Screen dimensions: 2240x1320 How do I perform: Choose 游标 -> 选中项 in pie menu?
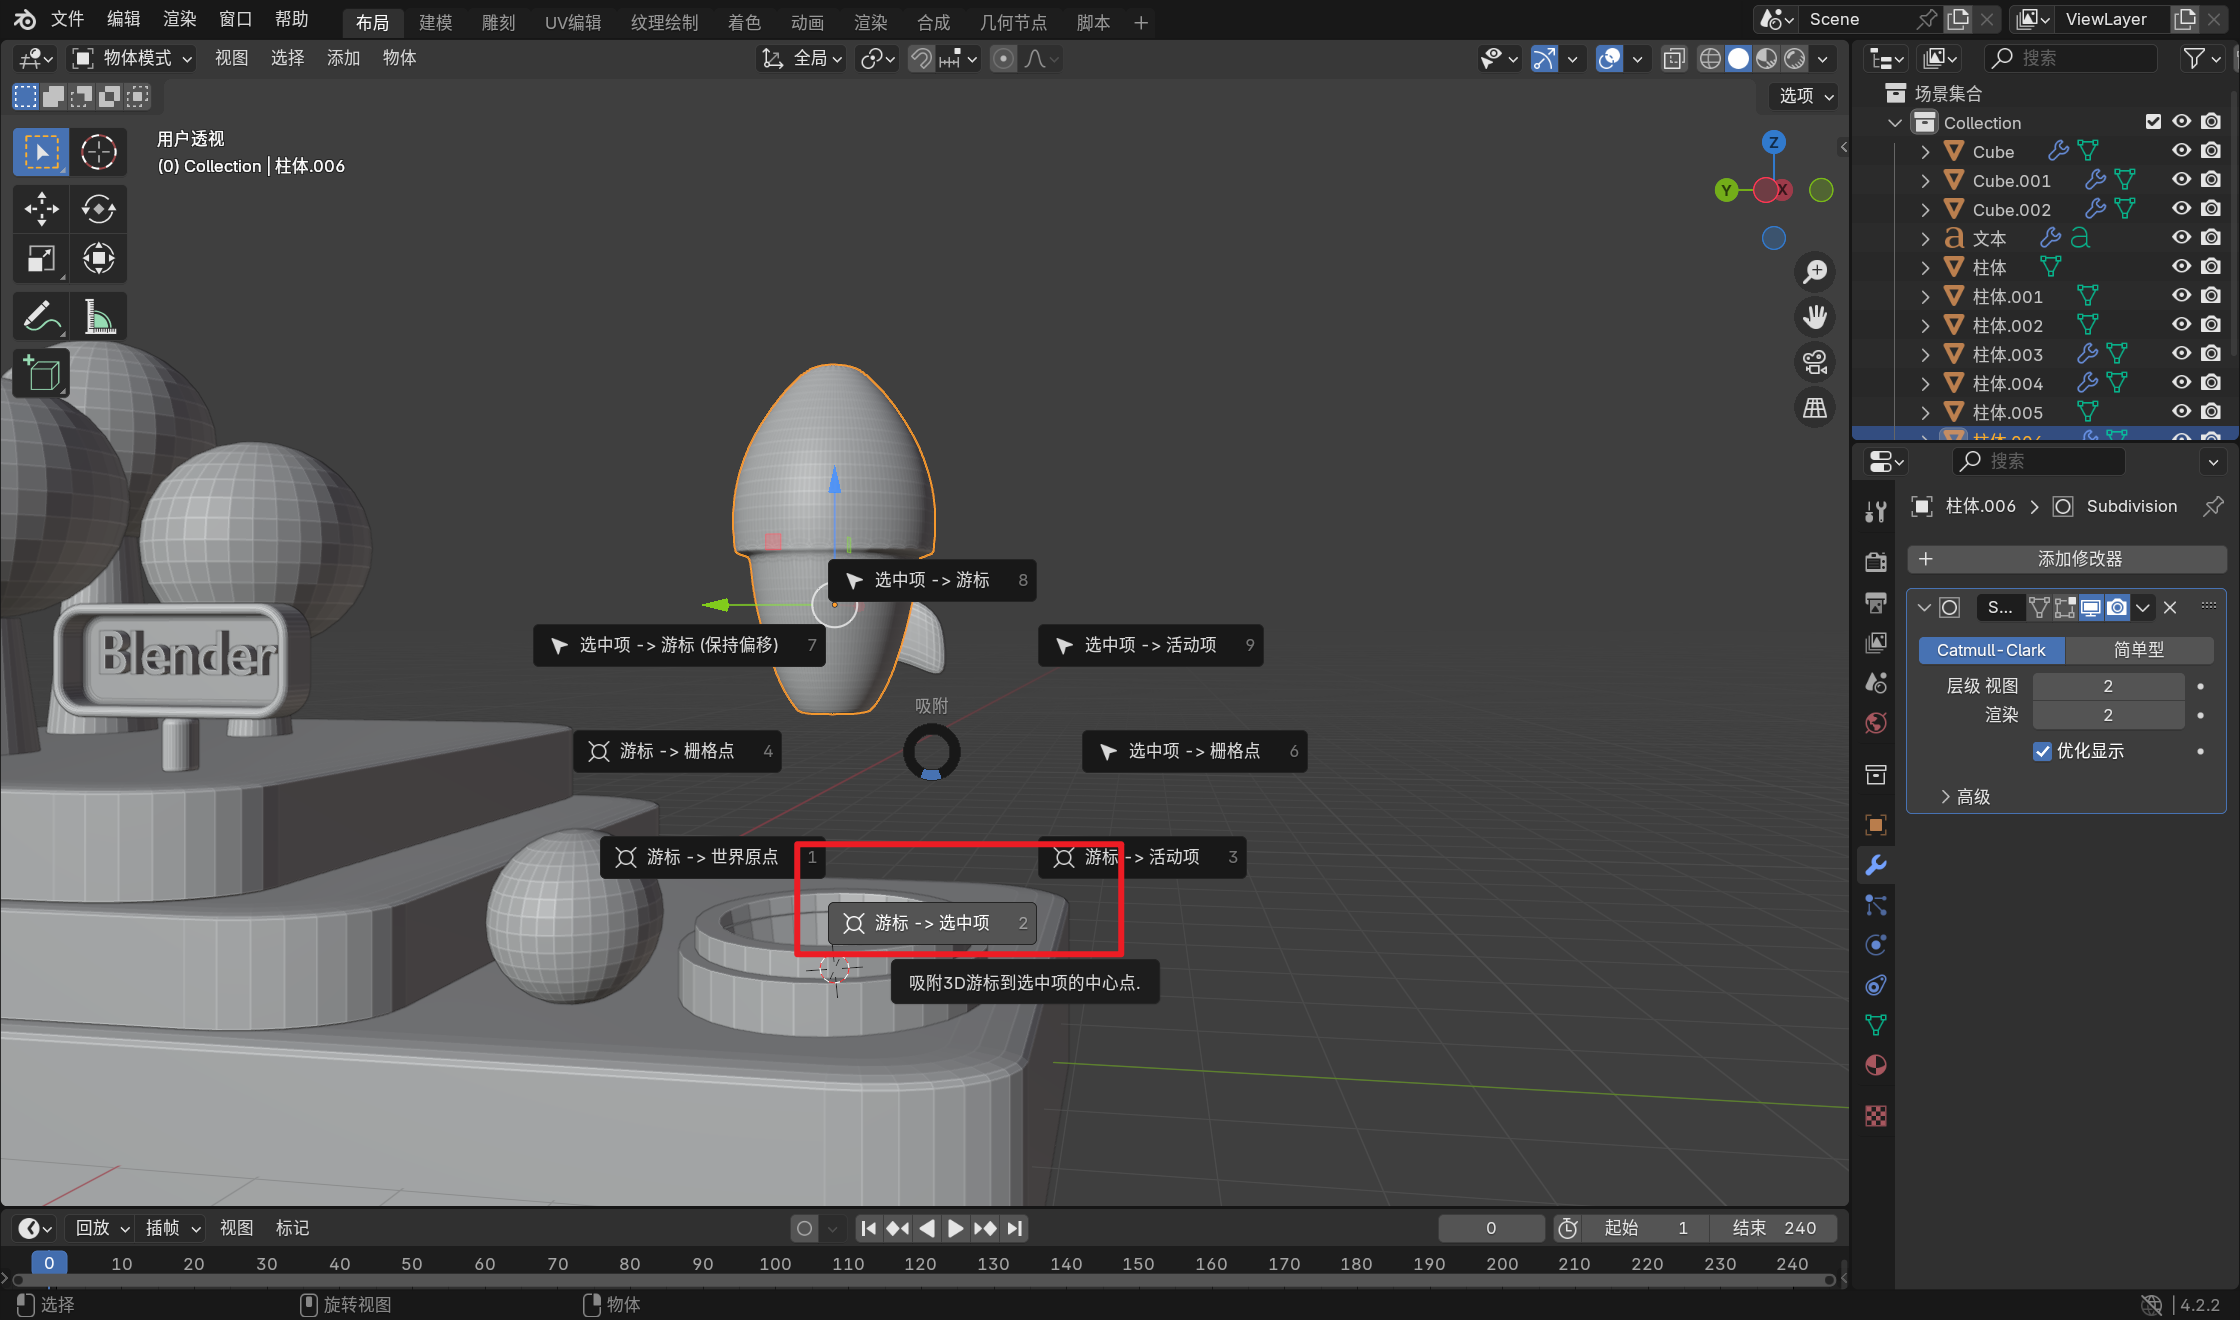click(x=931, y=923)
